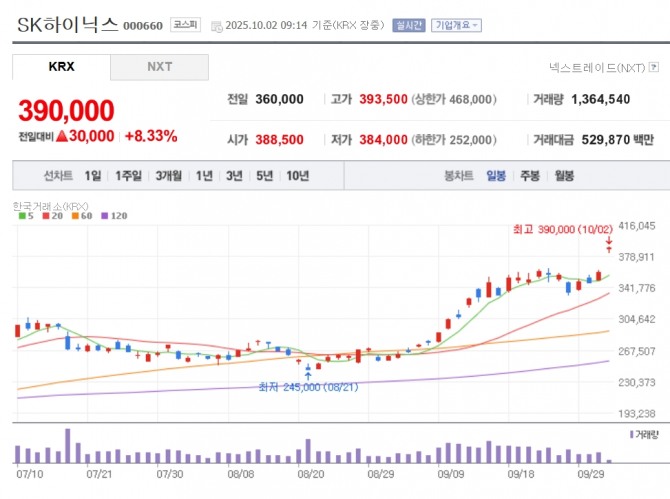The image size is (670, 499).
Task: Click the 상한가 468,000 text
Action: click(x=454, y=99)
